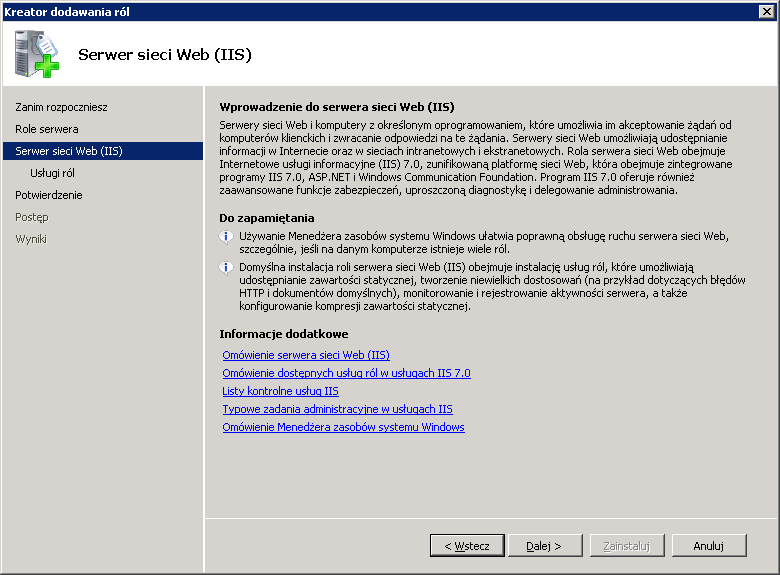
Task: Close the Kreator dodawania ról window
Action: [x=767, y=11]
